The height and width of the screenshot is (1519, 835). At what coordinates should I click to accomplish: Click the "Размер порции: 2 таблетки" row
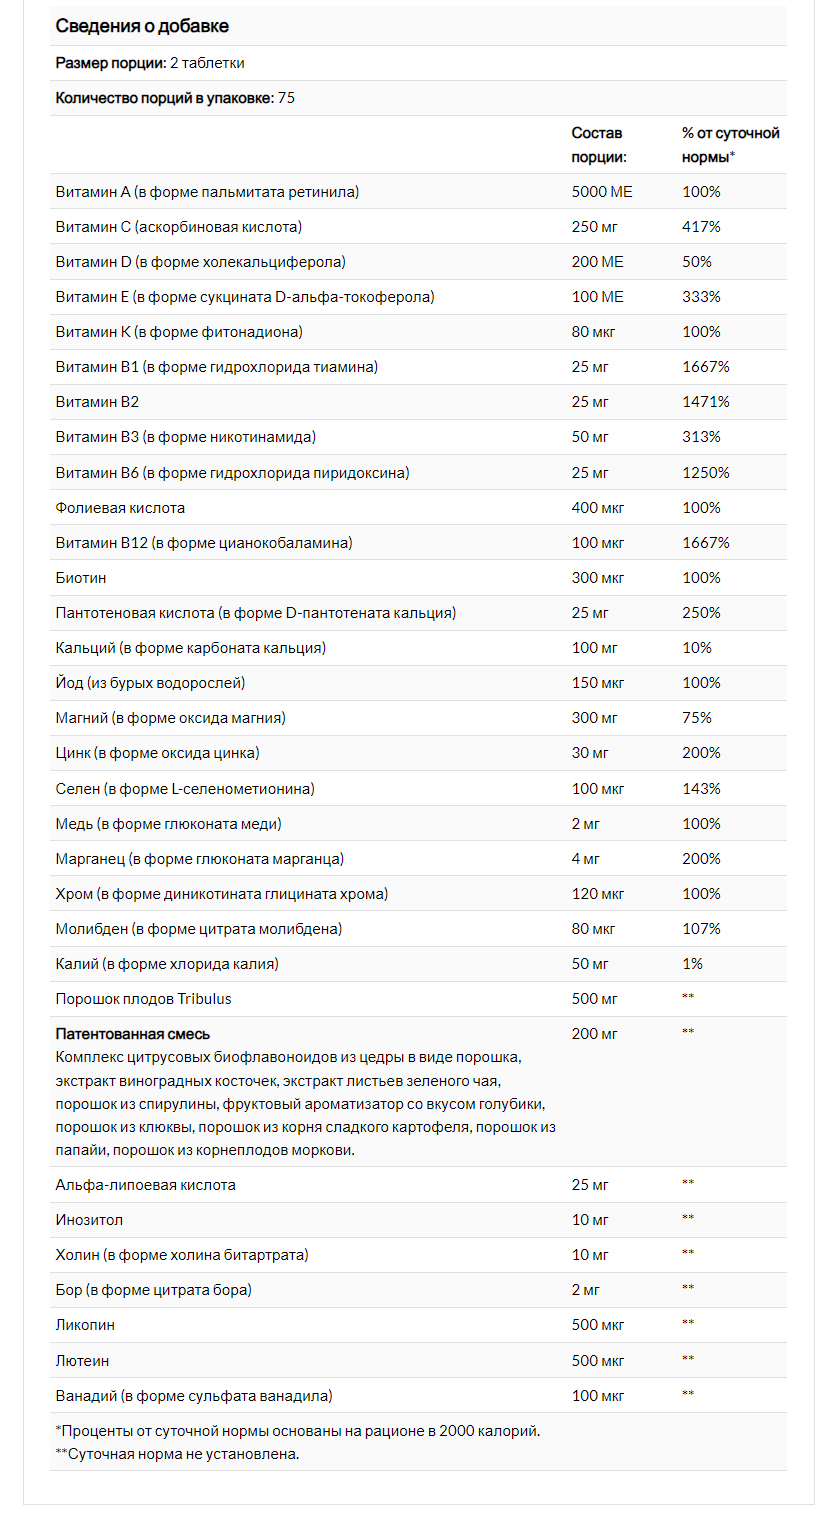(x=150, y=63)
